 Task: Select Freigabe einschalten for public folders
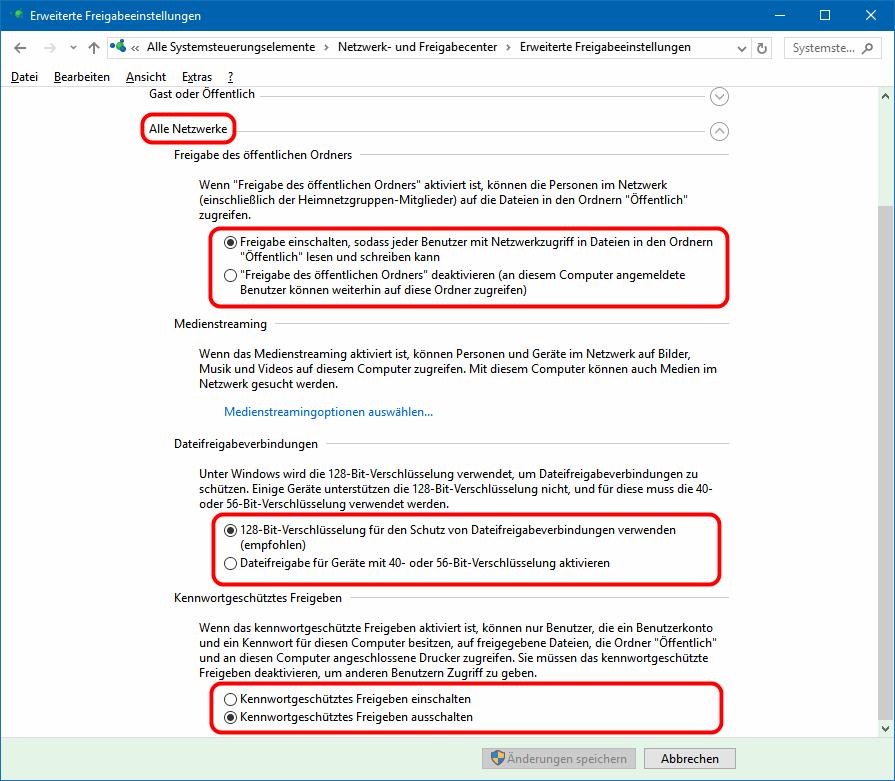231,242
